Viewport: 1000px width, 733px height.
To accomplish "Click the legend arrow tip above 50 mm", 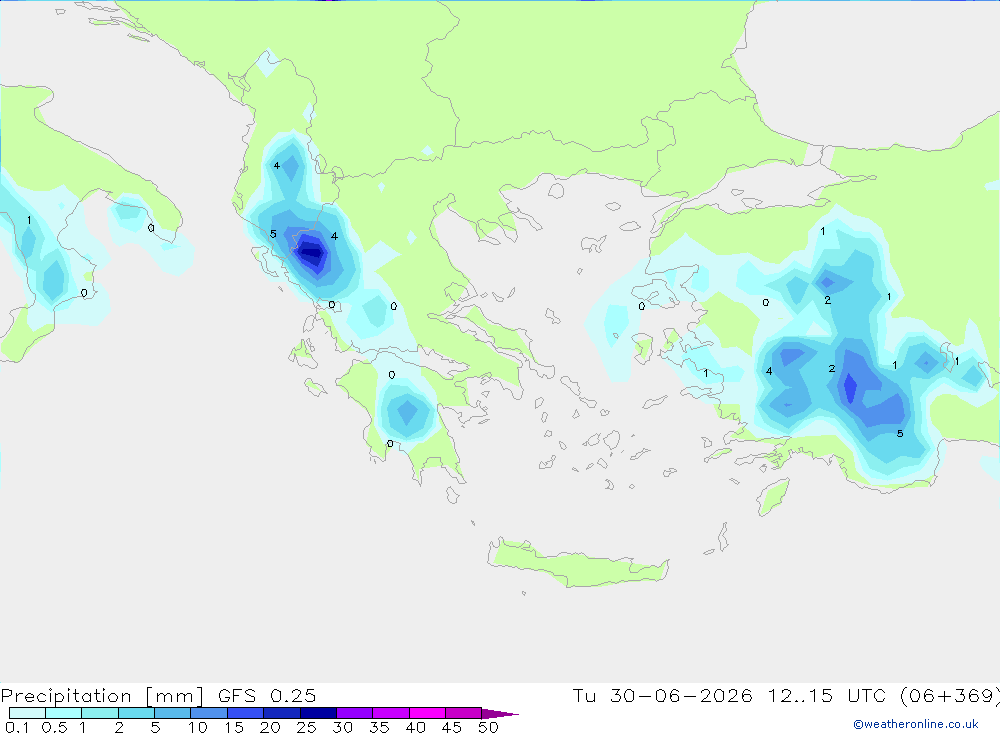I will coord(499,713).
